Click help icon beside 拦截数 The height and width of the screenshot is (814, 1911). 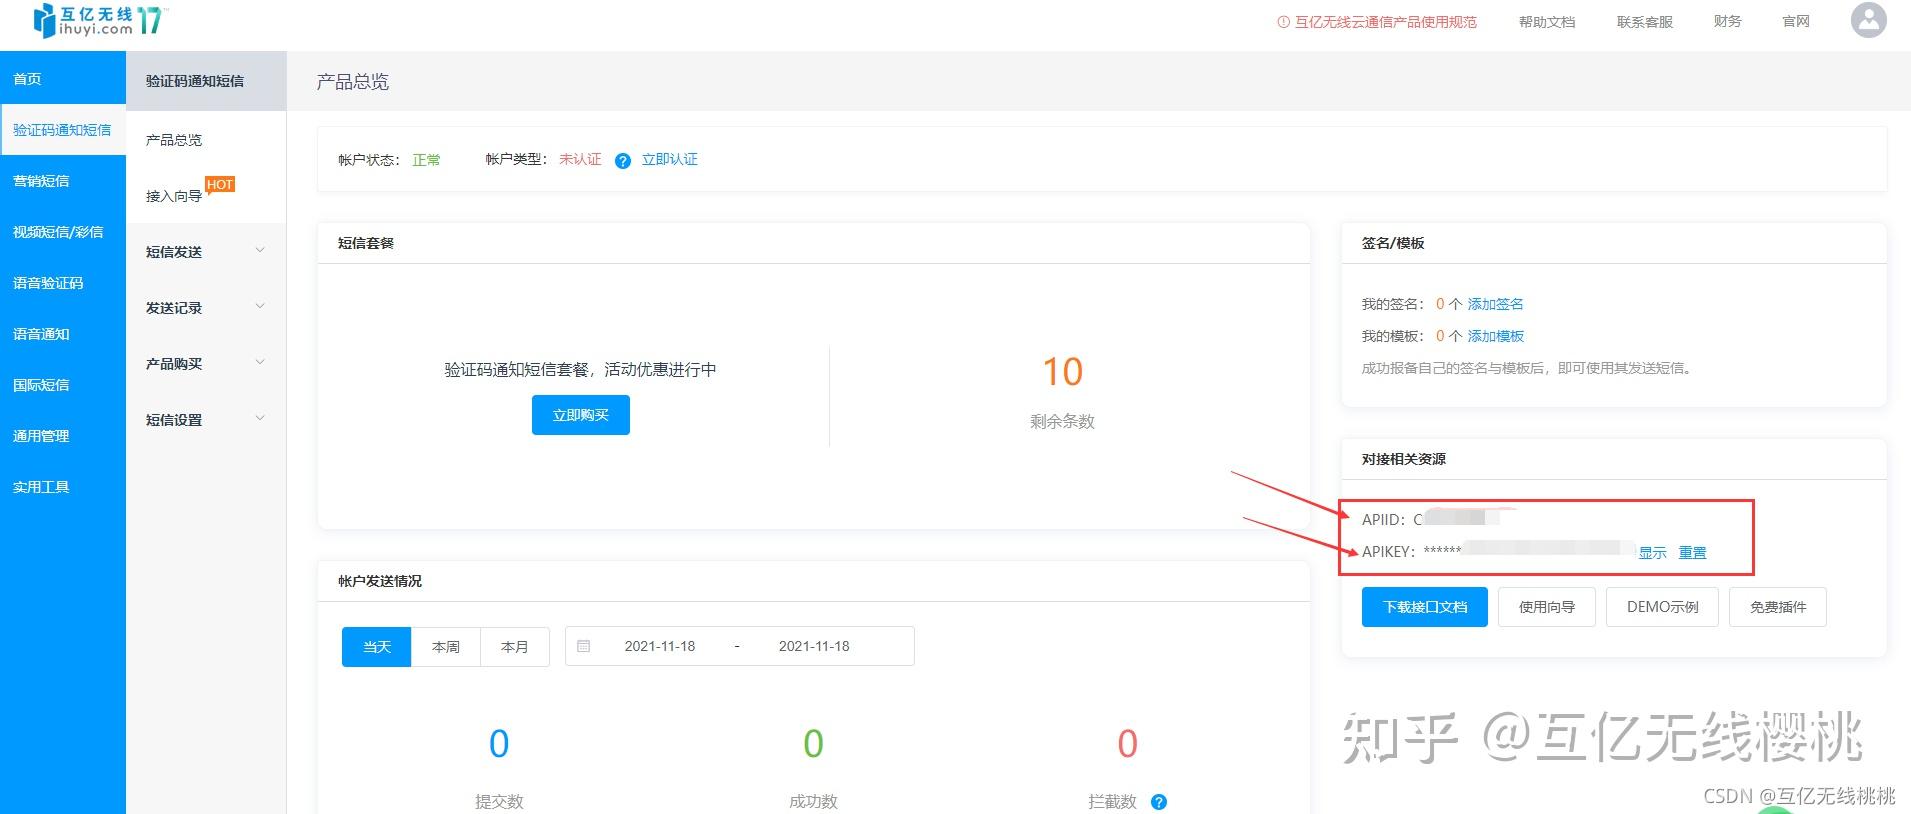pyautogui.click(x=1159, y=802)
